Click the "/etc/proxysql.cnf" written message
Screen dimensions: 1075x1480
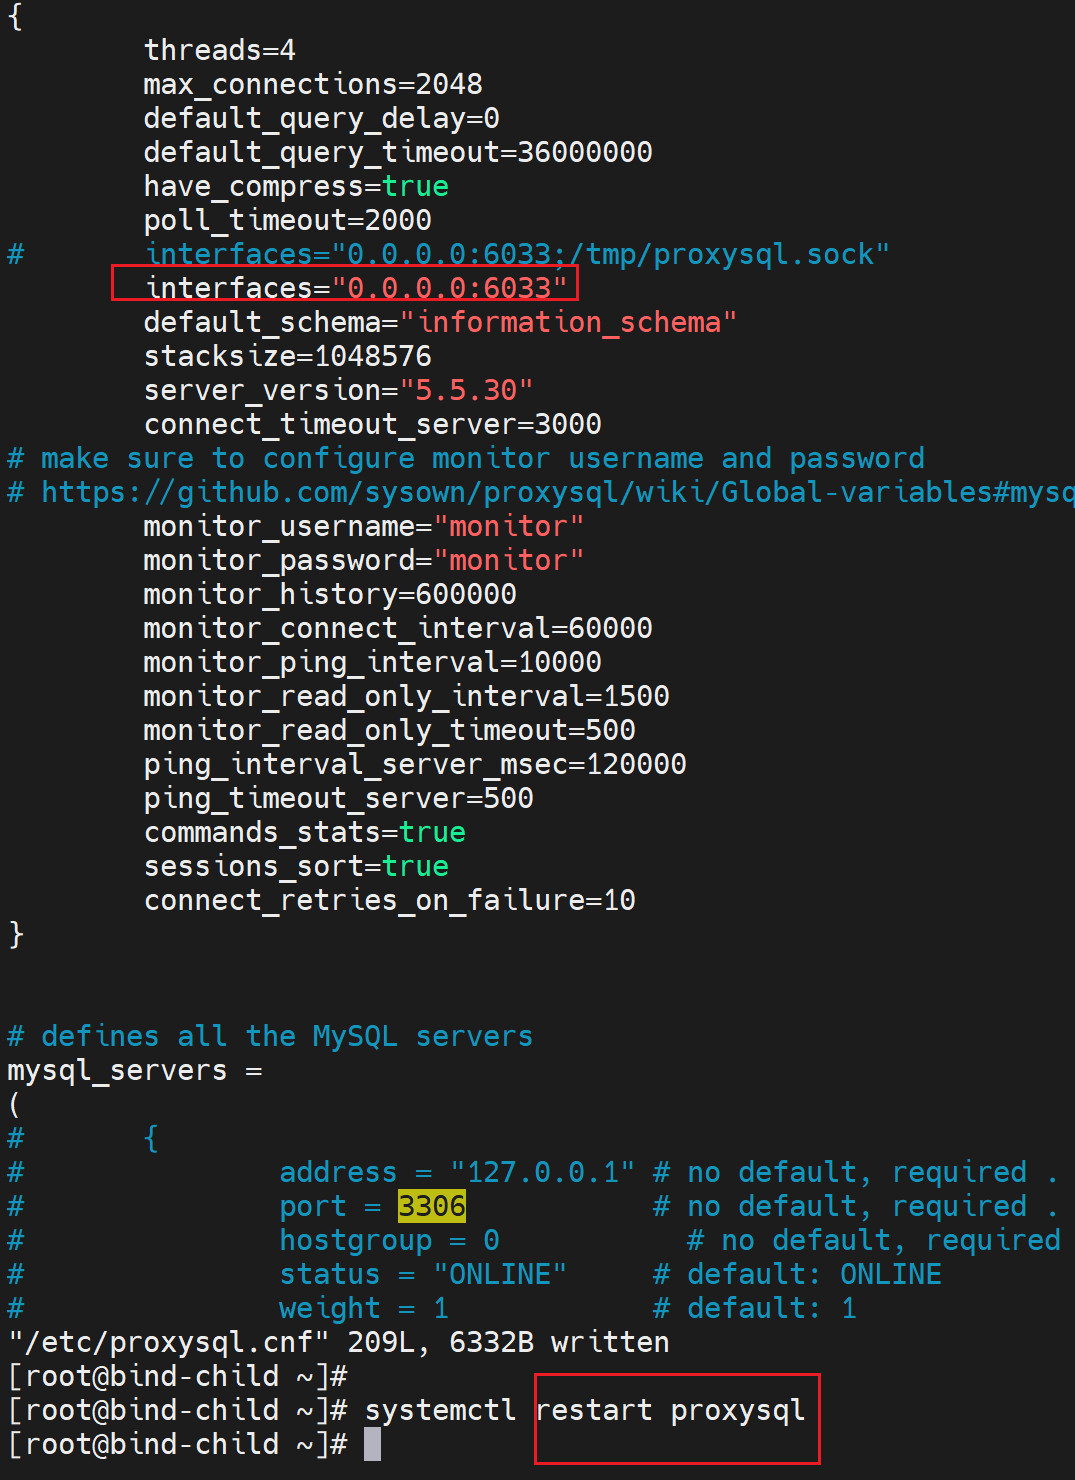pos(338,1342)
